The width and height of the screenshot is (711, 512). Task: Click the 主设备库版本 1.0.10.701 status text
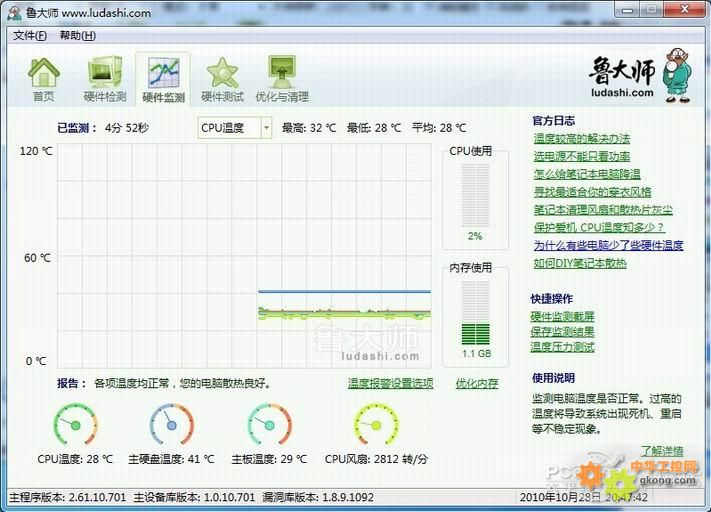tap(195, 497)
